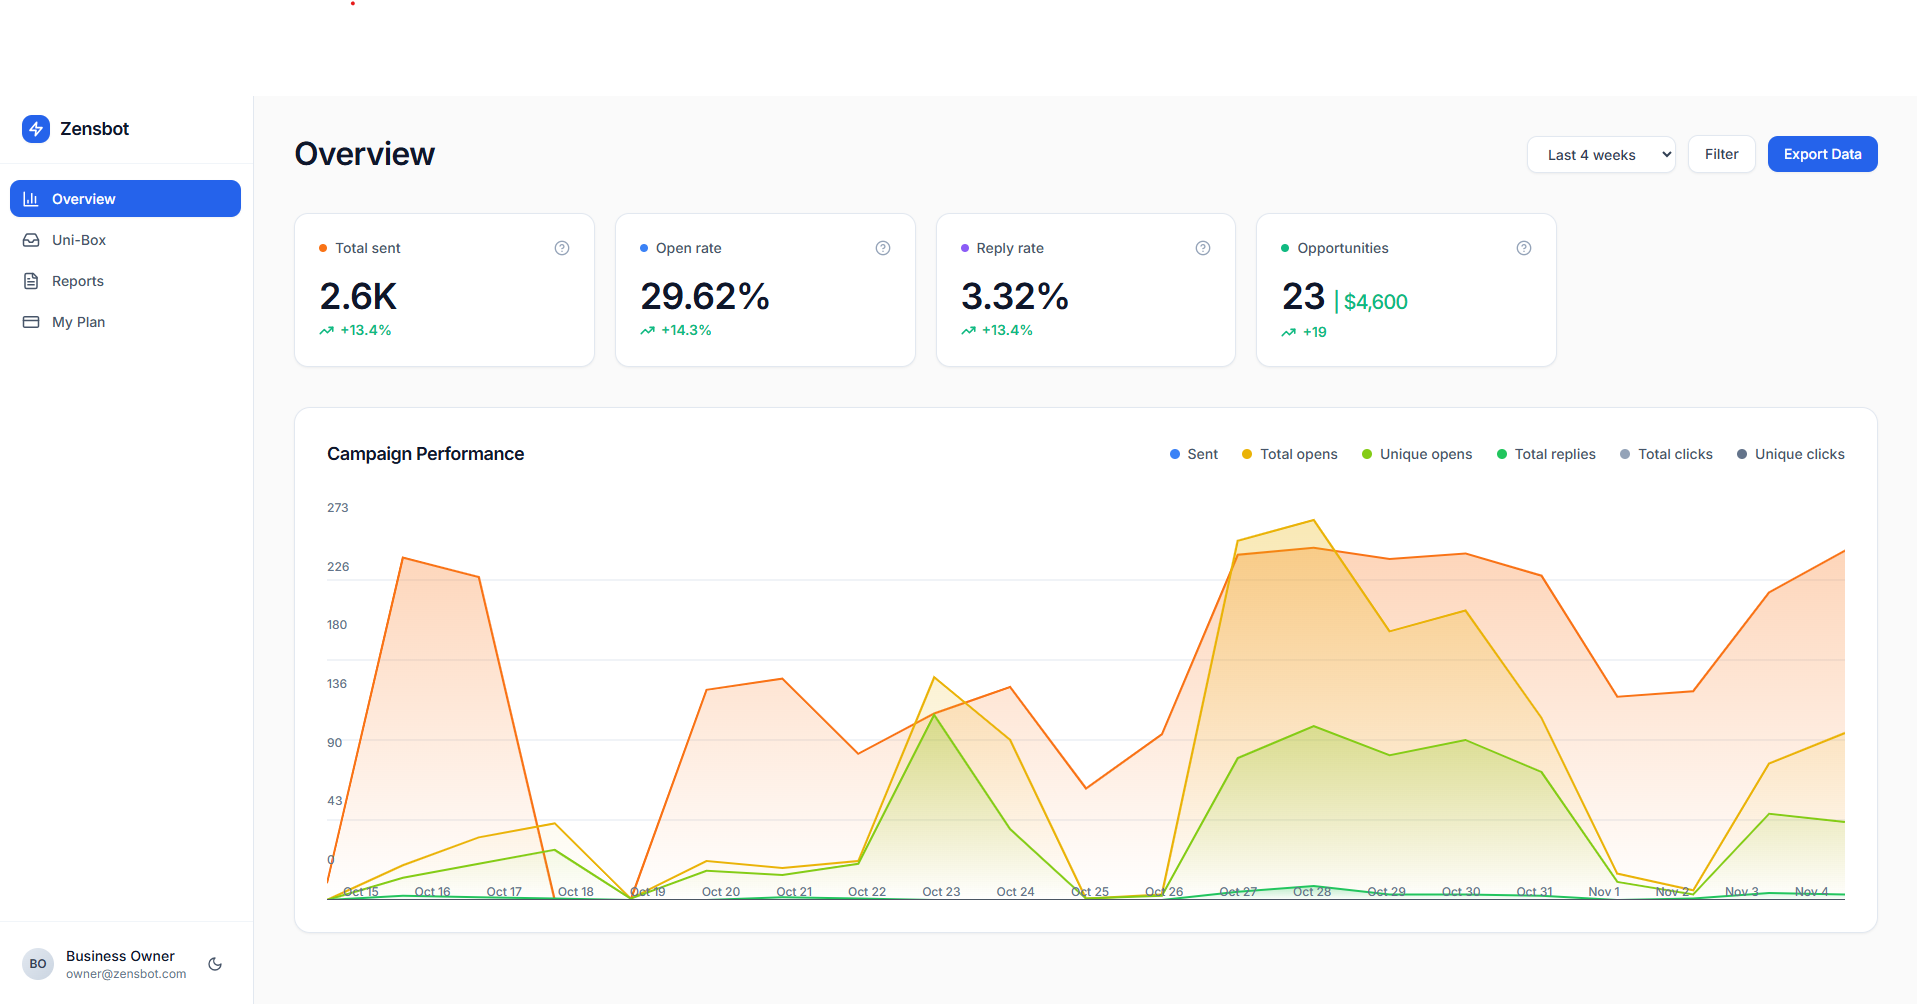1917x1004 pixels.
Task: Open the Filter options
Action: point(1721,154)
